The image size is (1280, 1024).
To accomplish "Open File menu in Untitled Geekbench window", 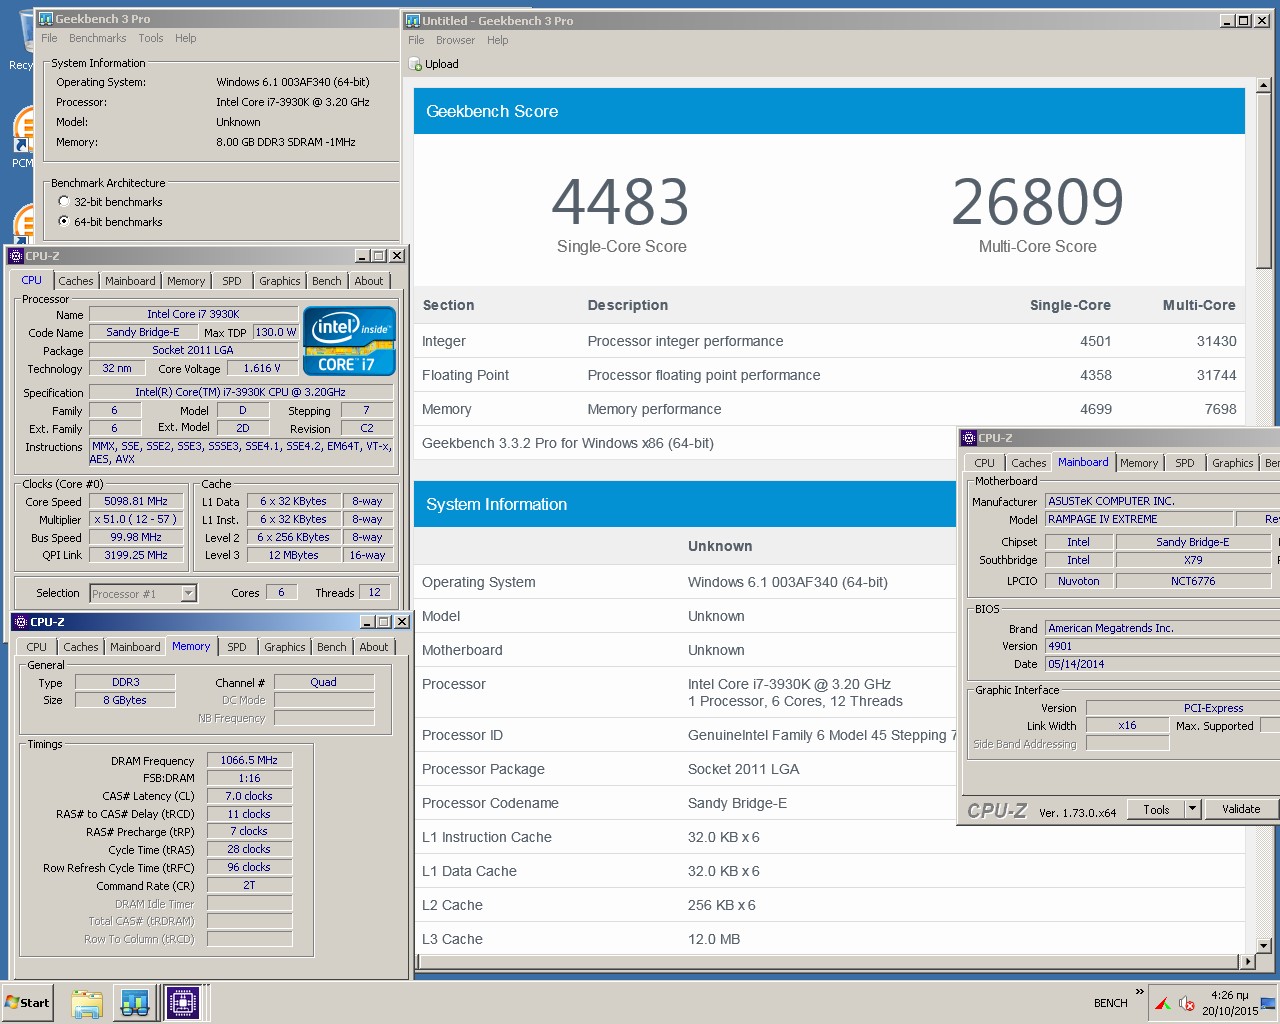I will pos(416,40).
